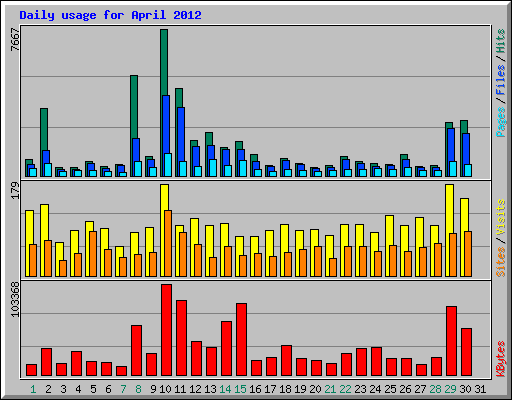Select the orange sites bar for day 10
This screenshot has height=400, width=512.
click(168, 243)
